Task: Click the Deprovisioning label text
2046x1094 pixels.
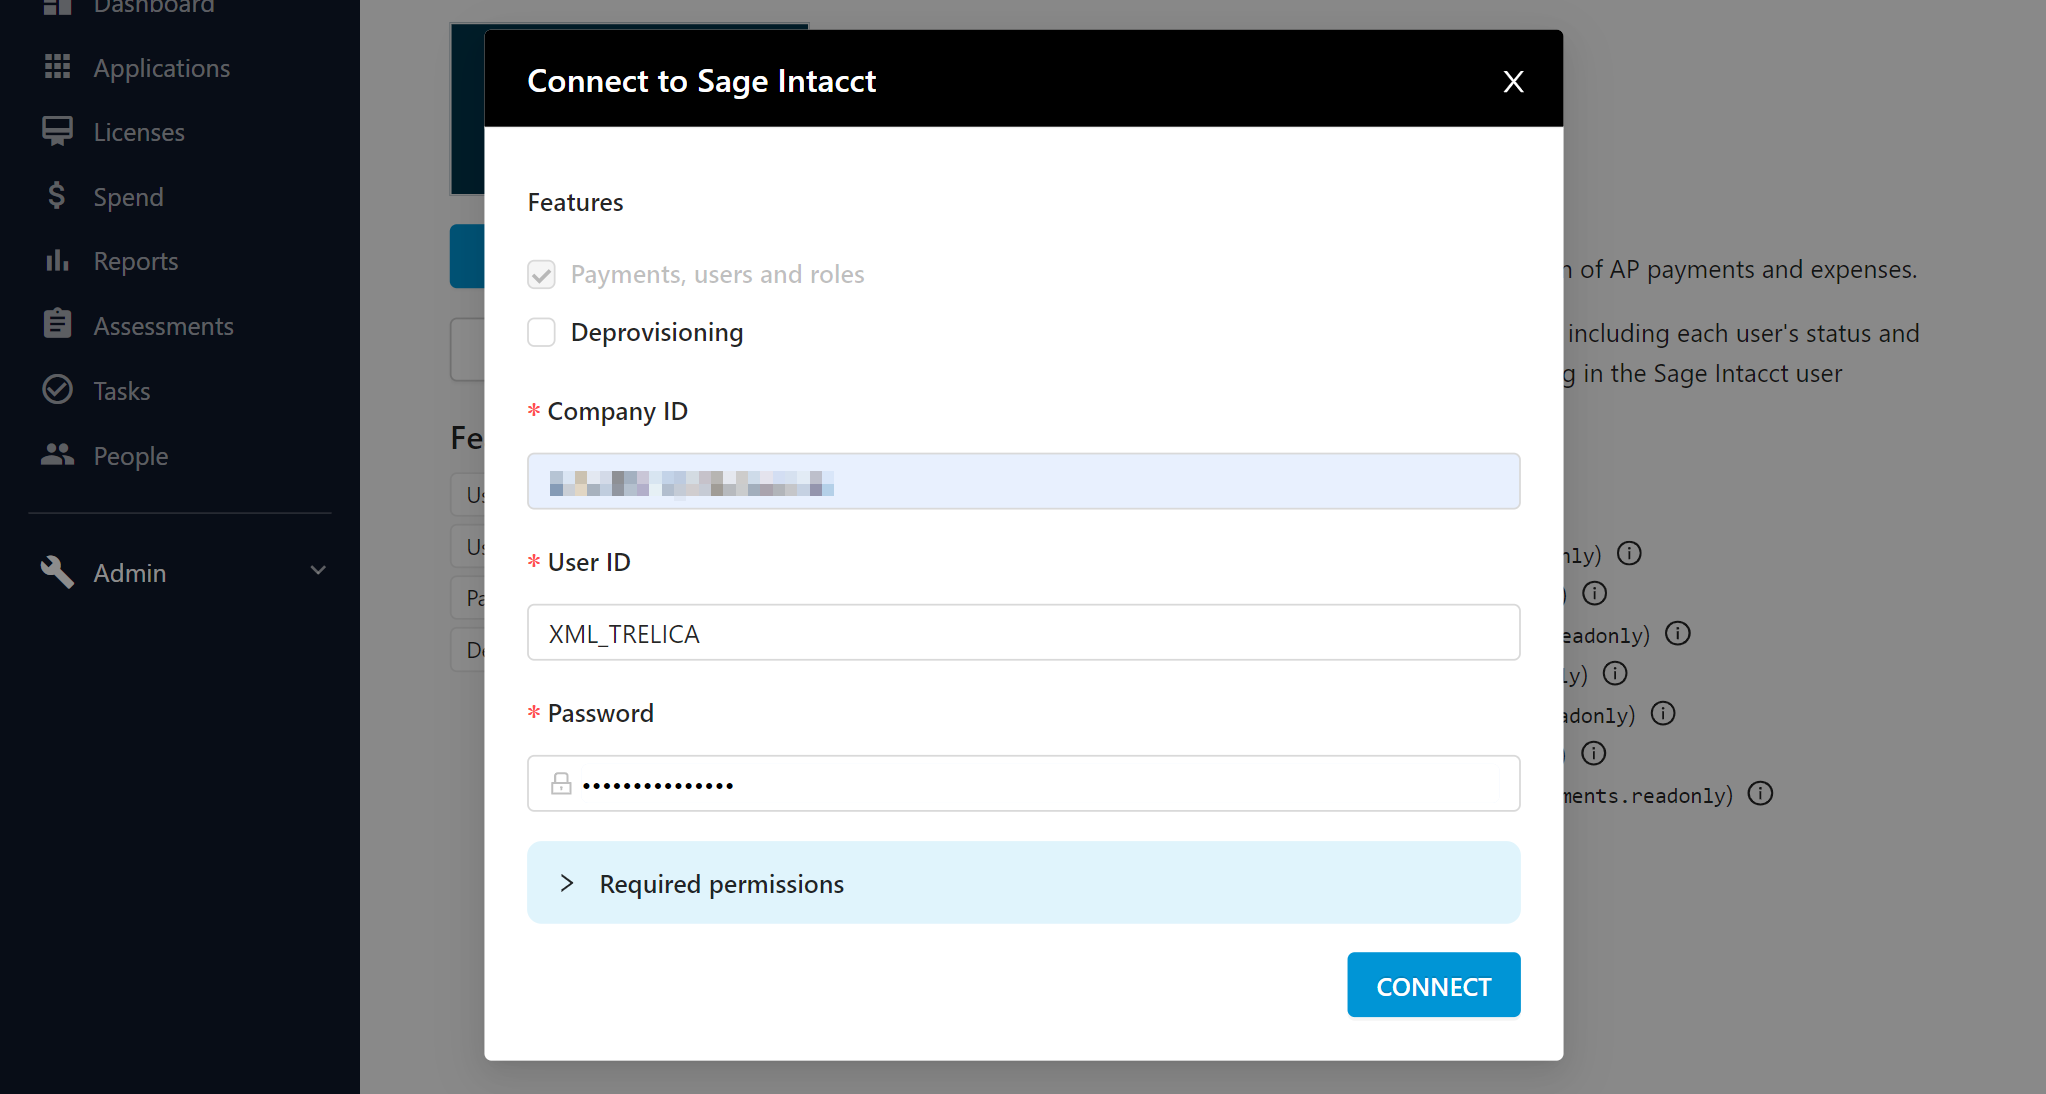Action: click(x=656, y=333)
